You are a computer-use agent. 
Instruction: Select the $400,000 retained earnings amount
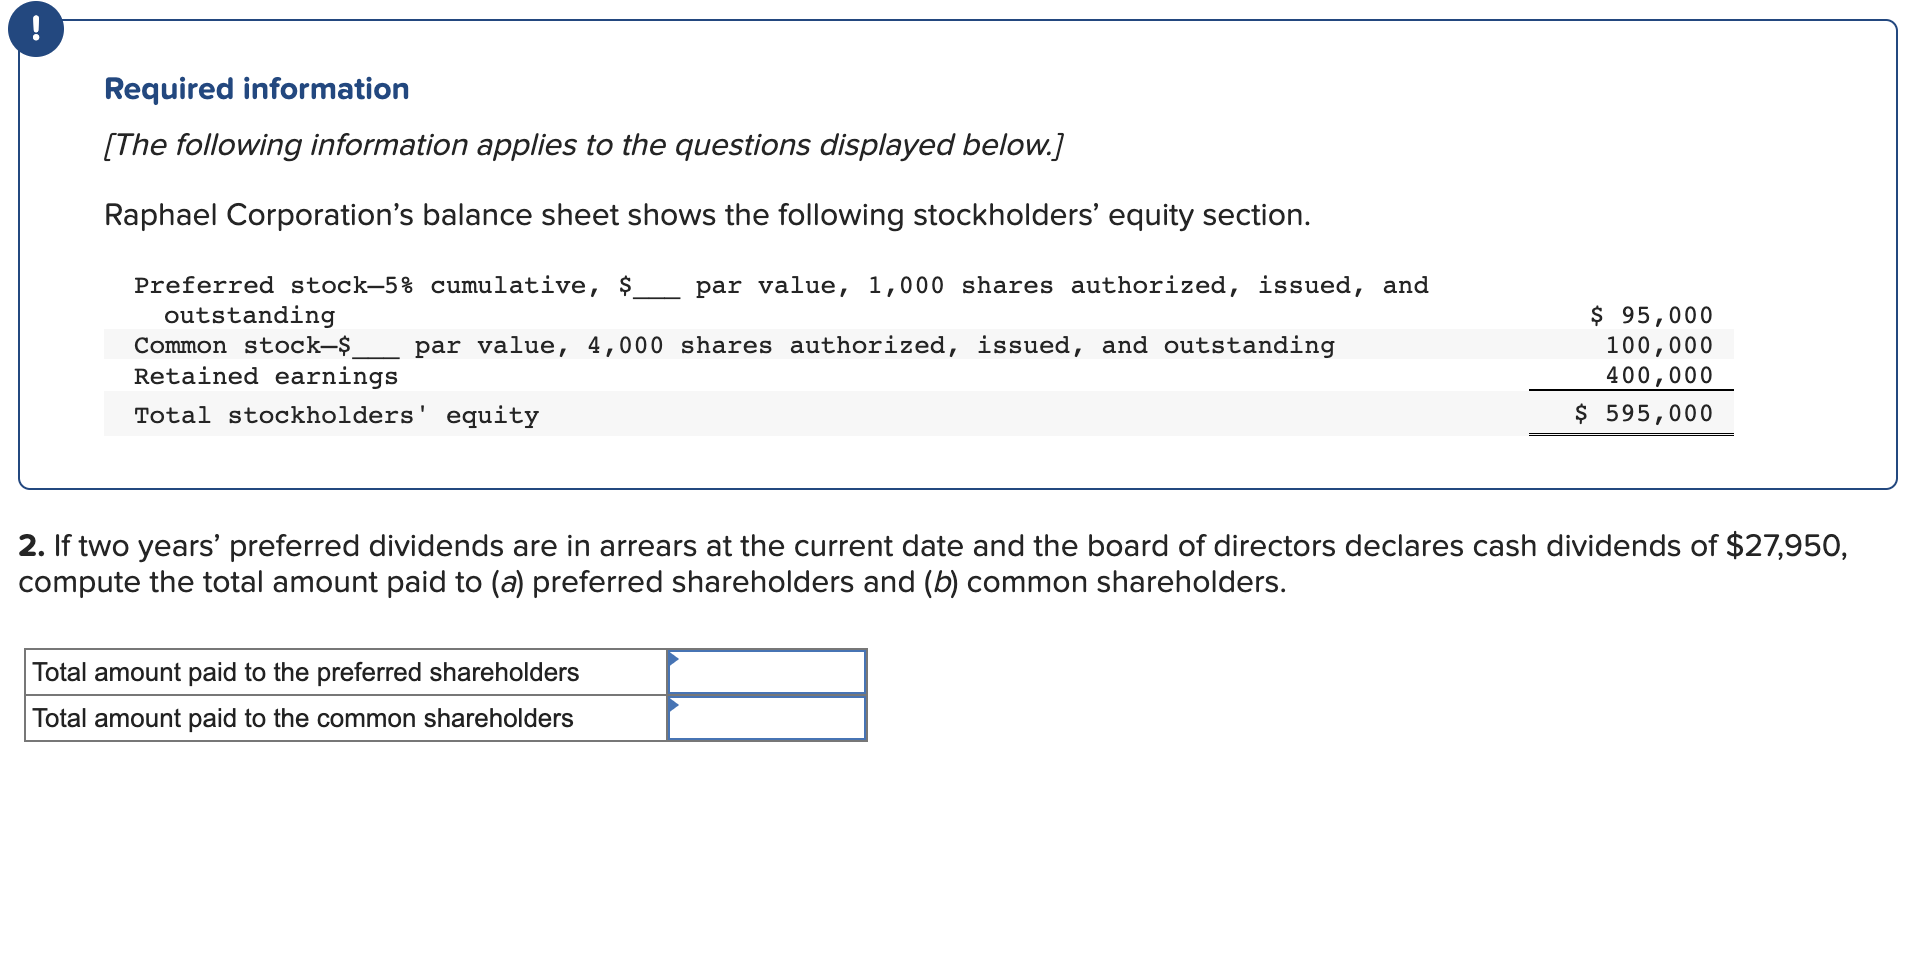coord(1658,375)
